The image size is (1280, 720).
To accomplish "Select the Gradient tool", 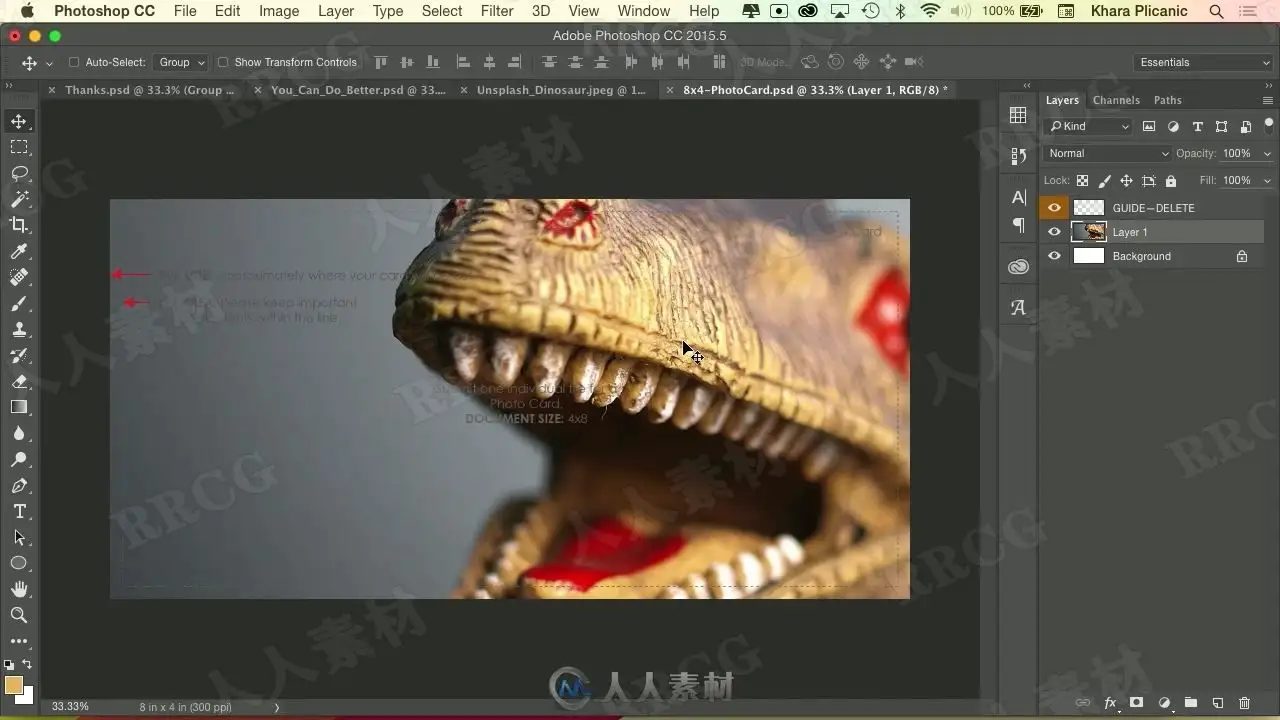I will [19, 407].
